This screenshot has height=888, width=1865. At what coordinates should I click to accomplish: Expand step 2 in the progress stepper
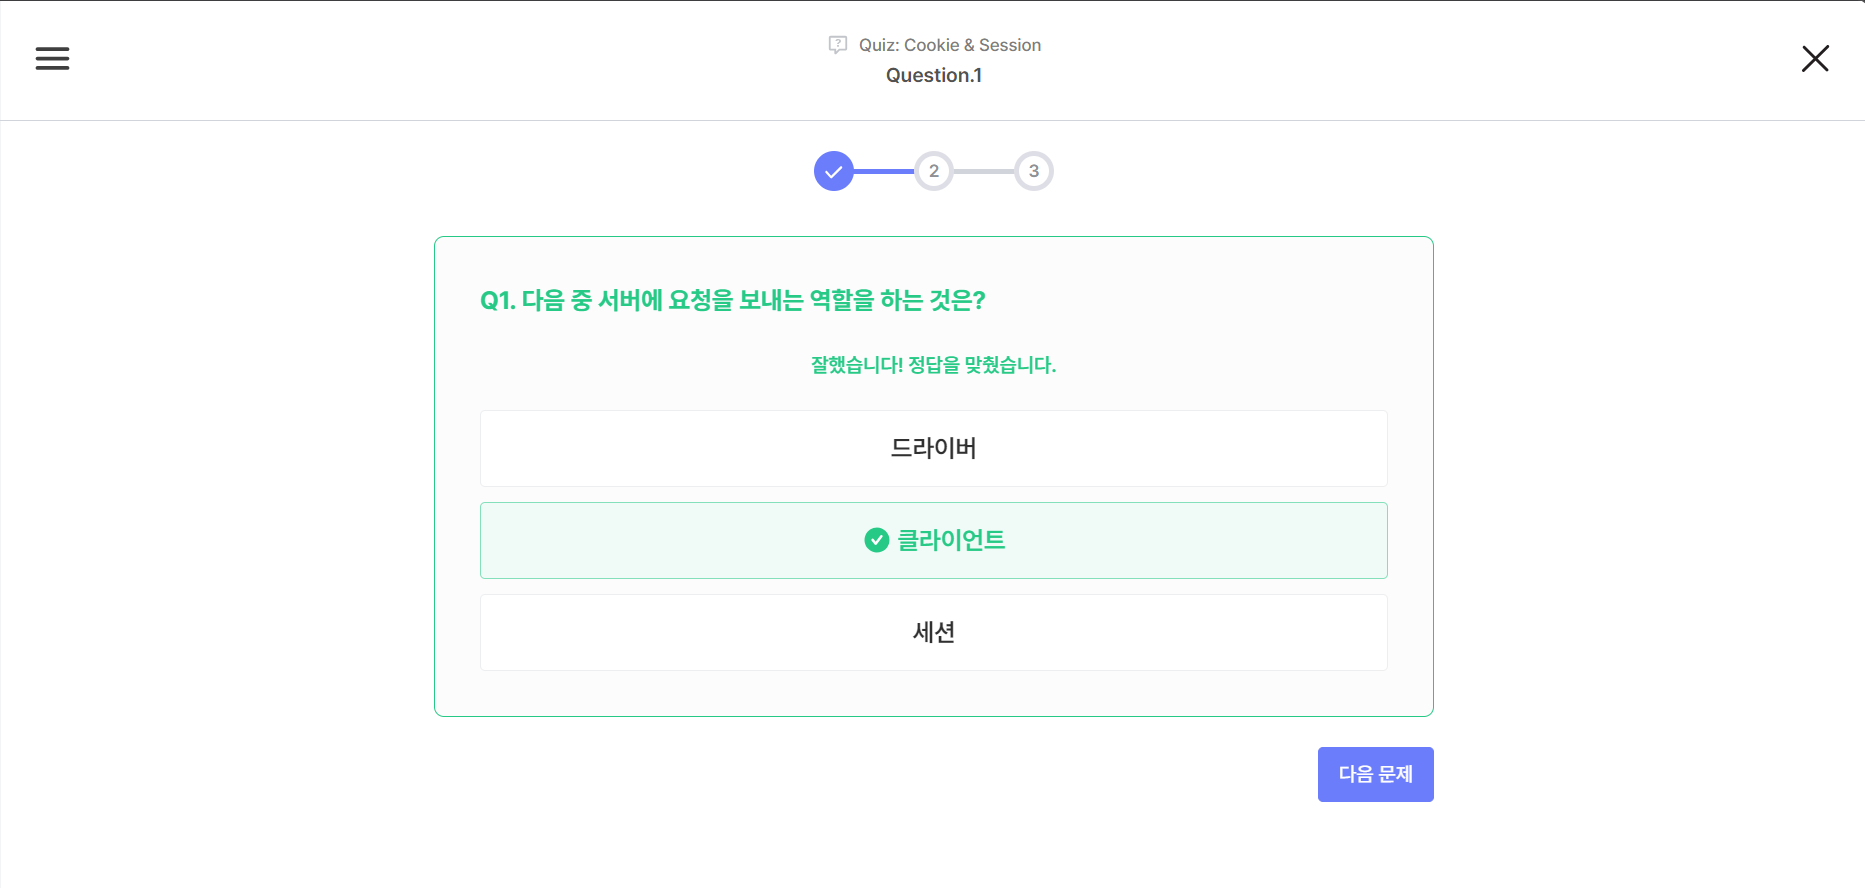coord(933,170)
